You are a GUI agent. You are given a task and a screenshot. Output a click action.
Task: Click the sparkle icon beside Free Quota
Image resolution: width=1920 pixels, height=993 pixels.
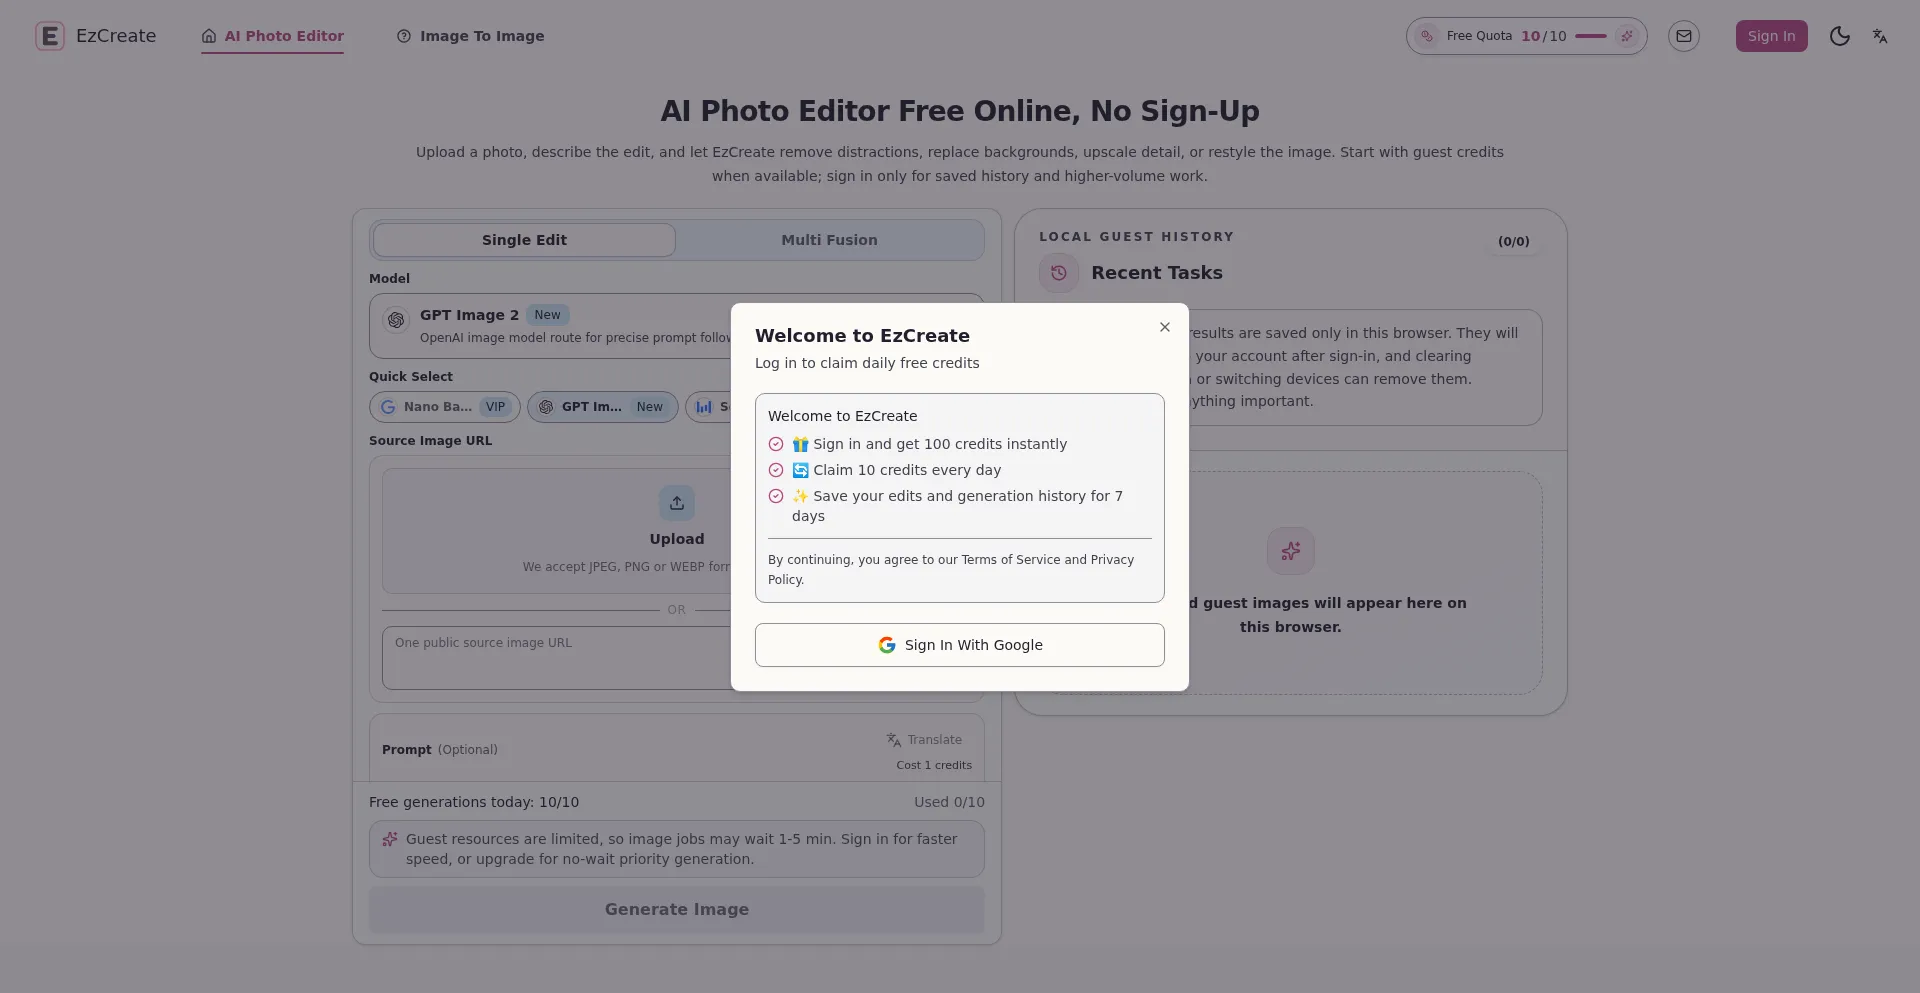1627,36
